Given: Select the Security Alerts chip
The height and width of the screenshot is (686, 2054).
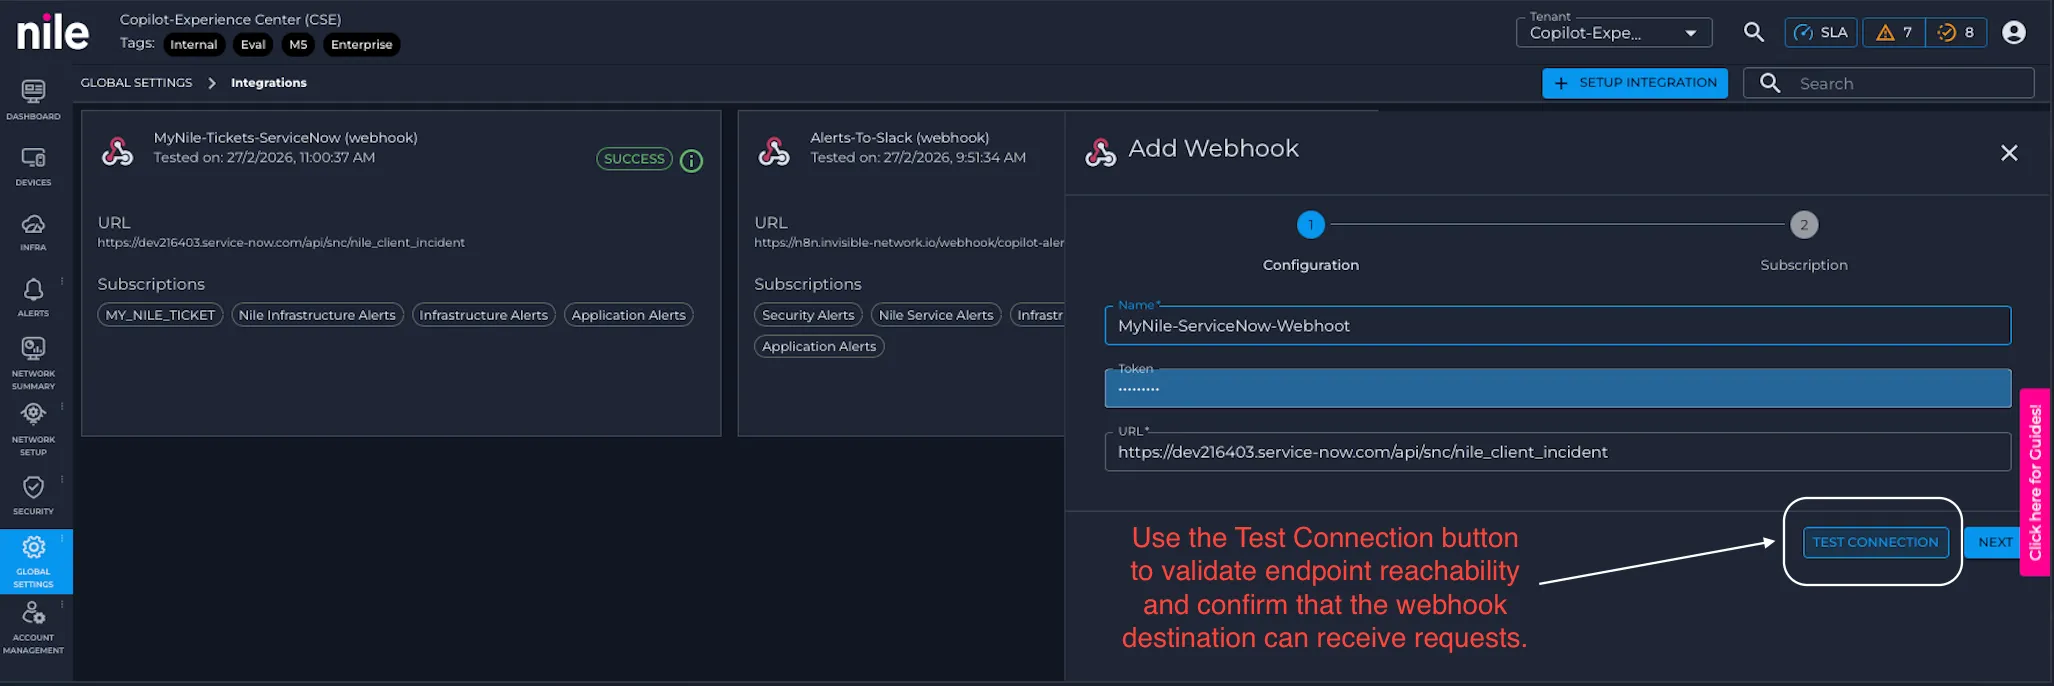Looking at the screenshot, I should [x=808, y=315].
